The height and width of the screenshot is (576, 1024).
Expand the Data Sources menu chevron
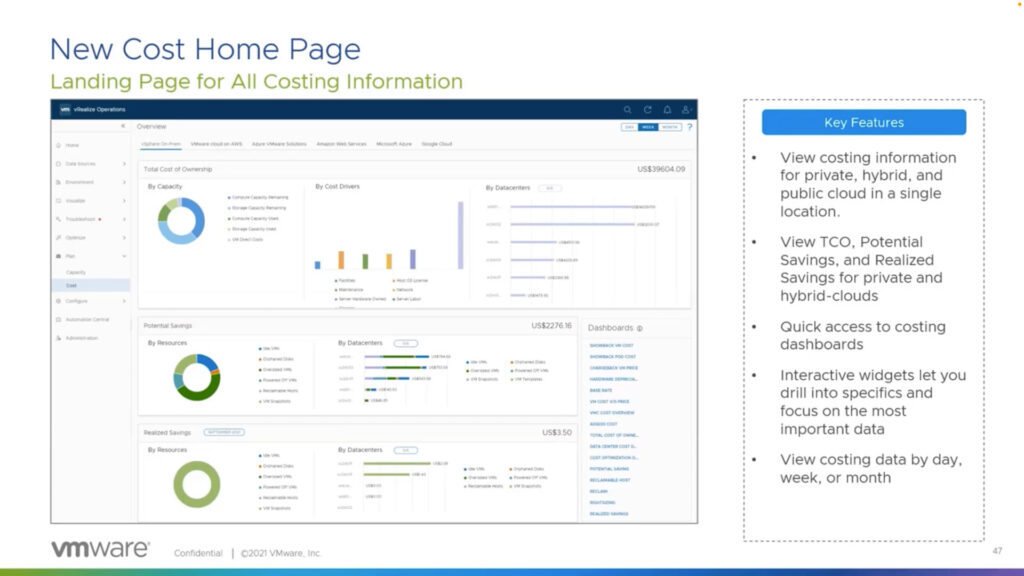tap(124, 164)
